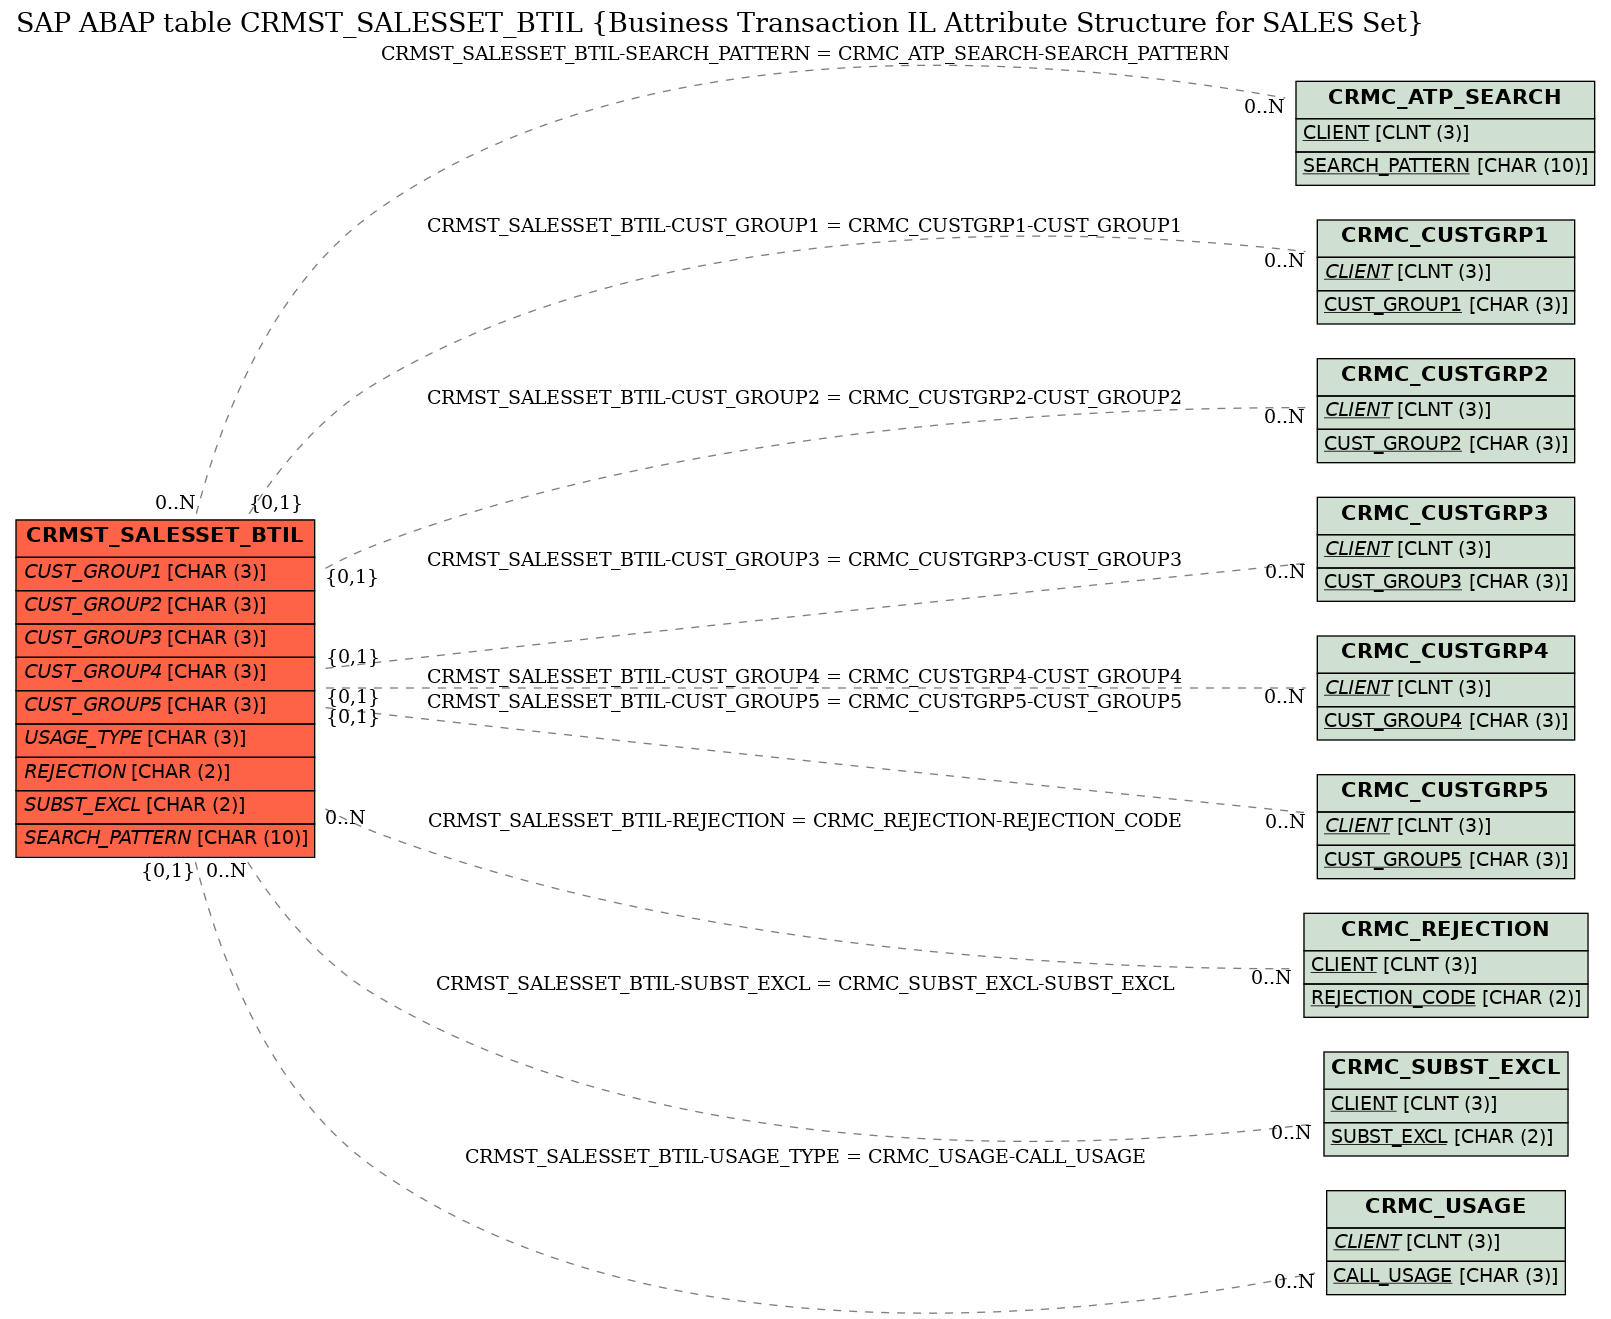Image resolution: width=1611 pixels, height=1319 pixels.
Task: Select the REJECTION field row
Action: tap(165, 773)
